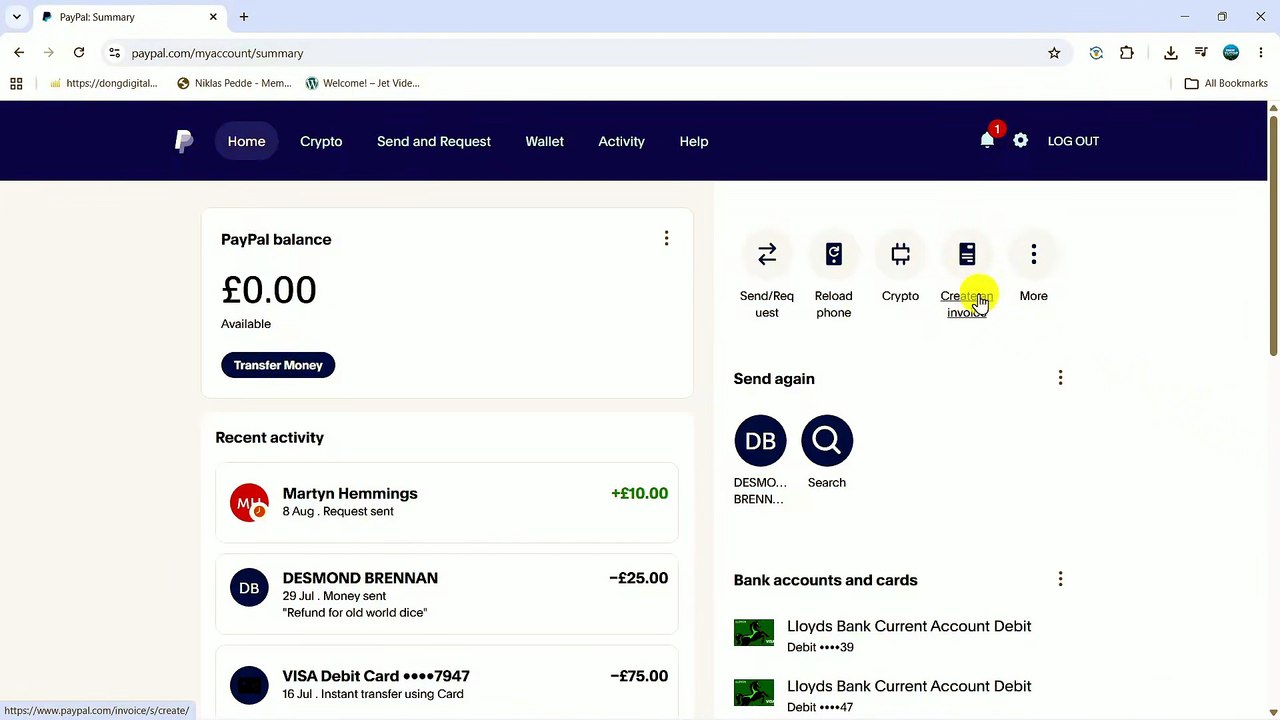The height and width of the screenshot is (720, 1280).
Task: Bookmark this page with the star icon
Action: tap(1054, 53)
